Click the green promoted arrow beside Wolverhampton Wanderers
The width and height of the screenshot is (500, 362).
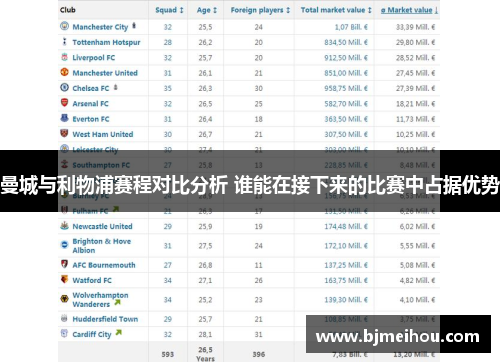pos(117,302)
